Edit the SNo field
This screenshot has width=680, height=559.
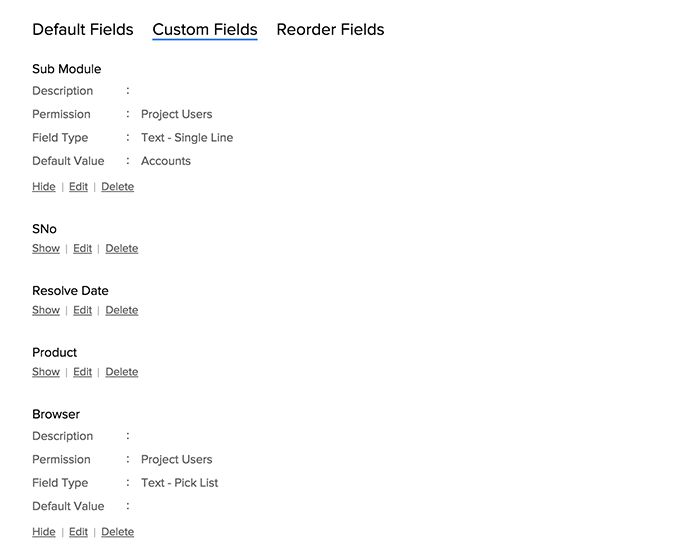[x=82, y=249]
